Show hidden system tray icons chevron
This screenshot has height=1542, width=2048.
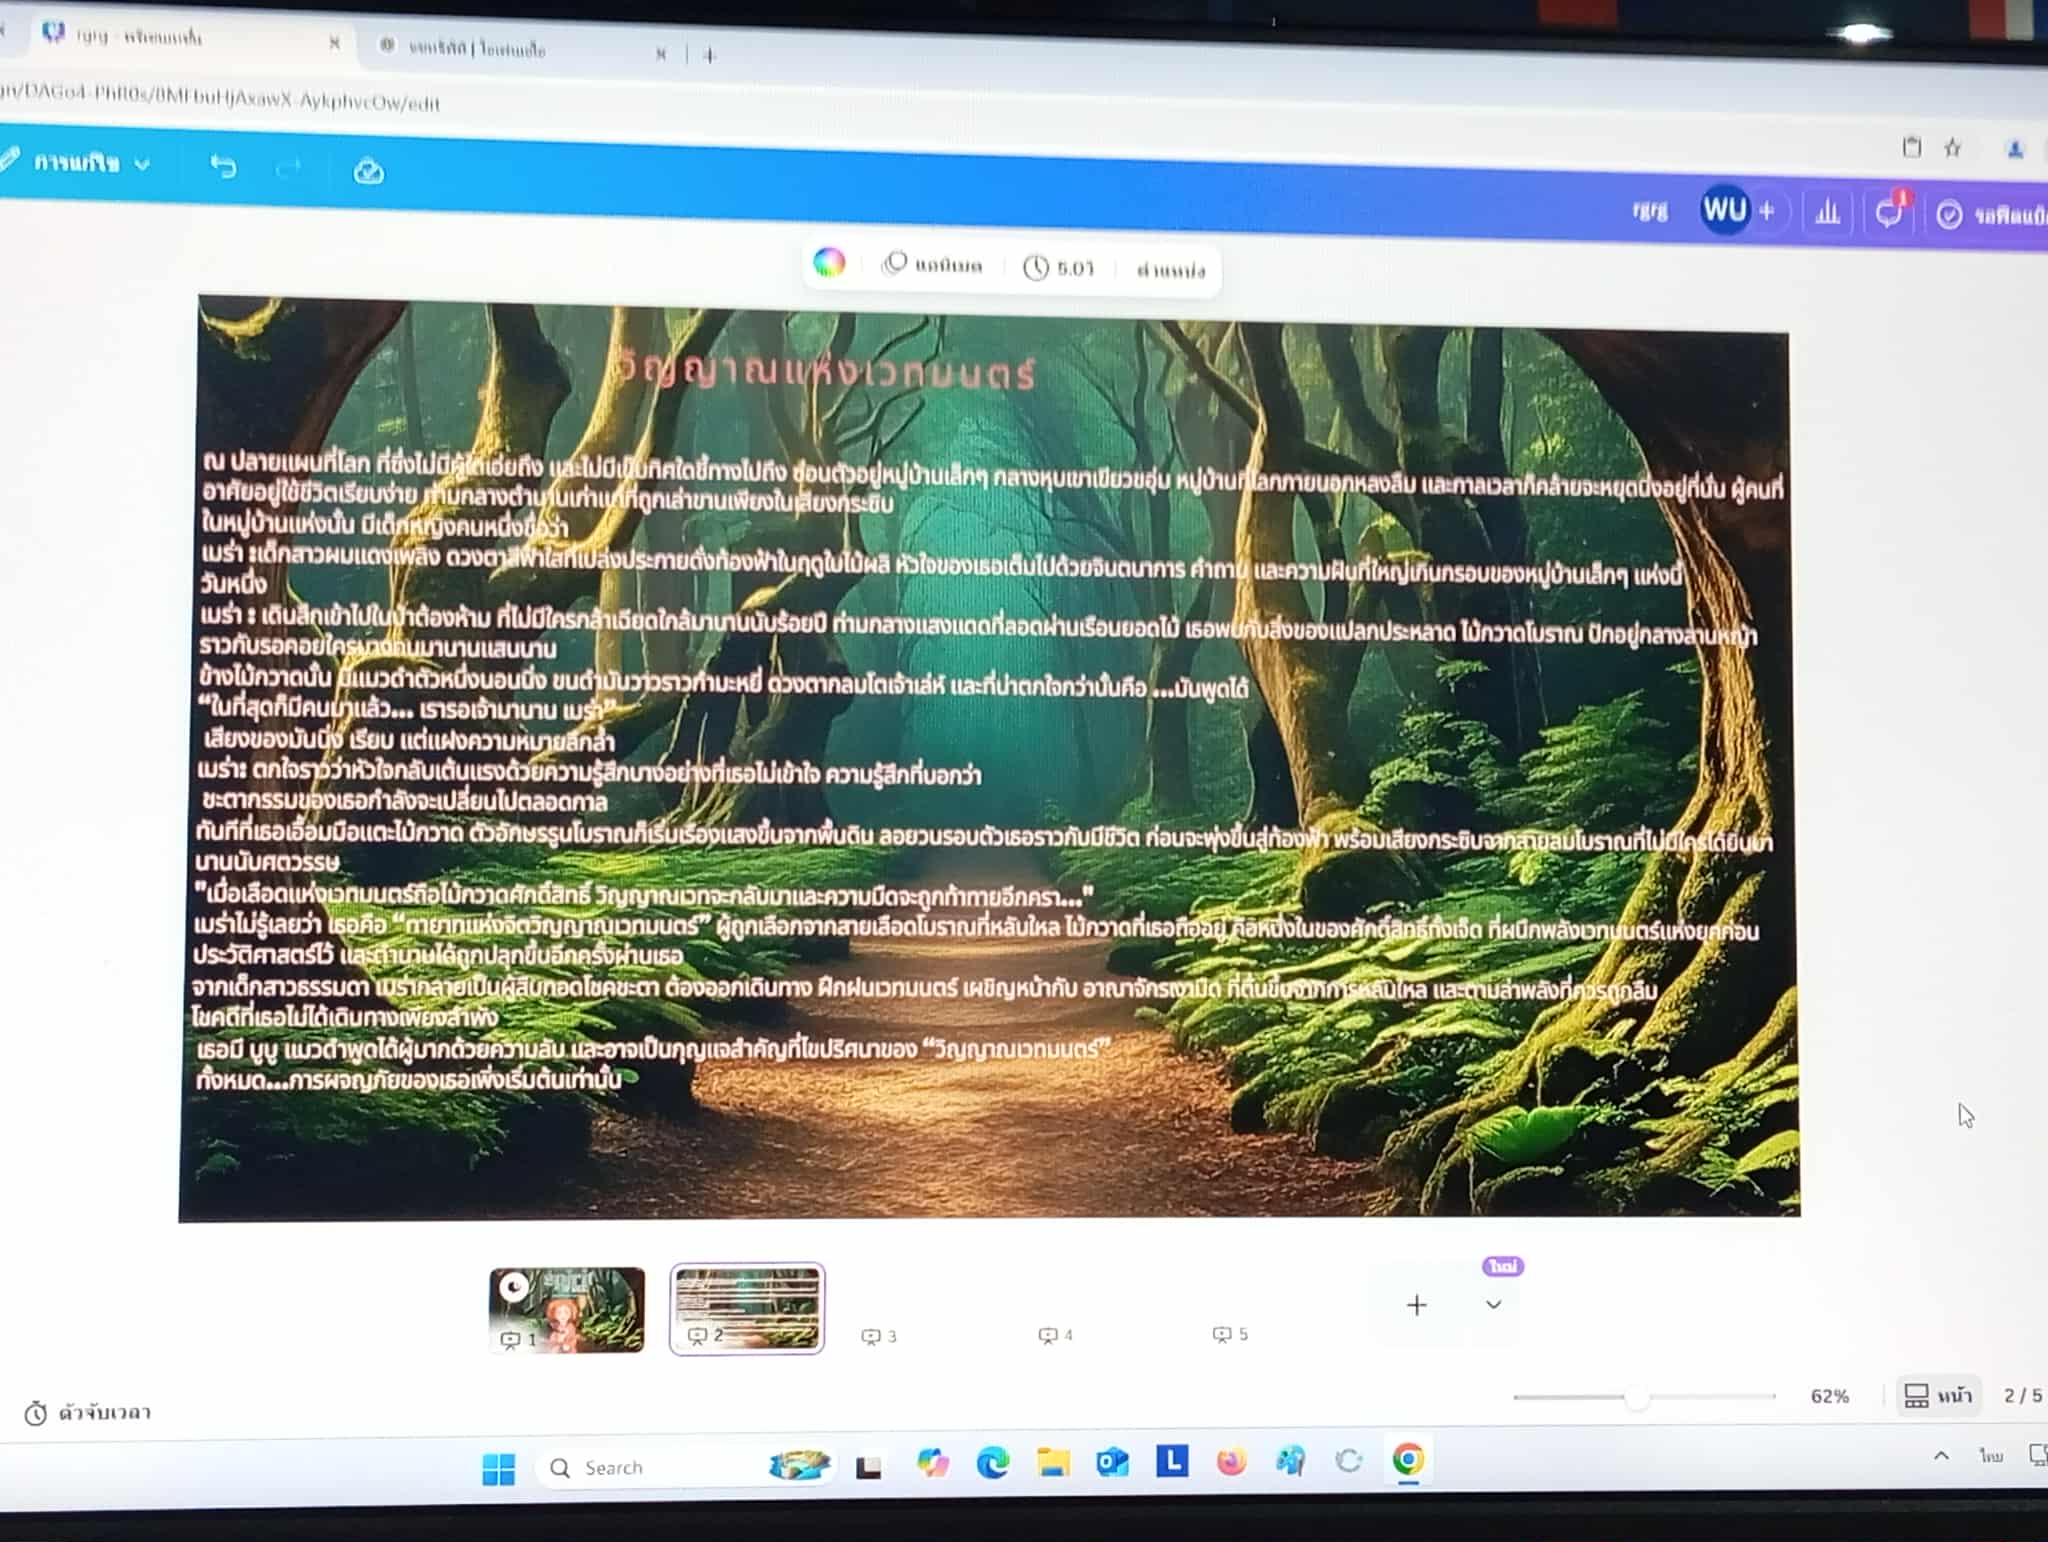point(1941,1456)
